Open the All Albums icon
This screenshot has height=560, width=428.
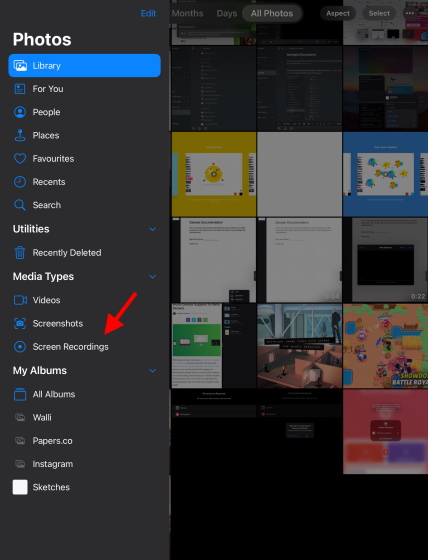tap(20, 394)
